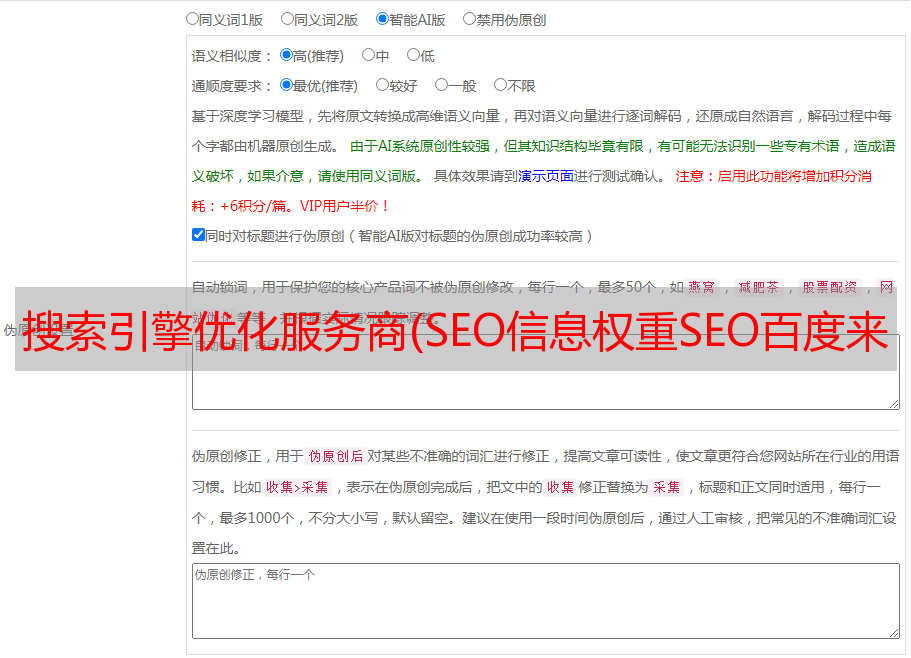Click resize grip of 自动锁词 textarea
The height and width of the screenshot is (658, 911).
click(894, 404)
